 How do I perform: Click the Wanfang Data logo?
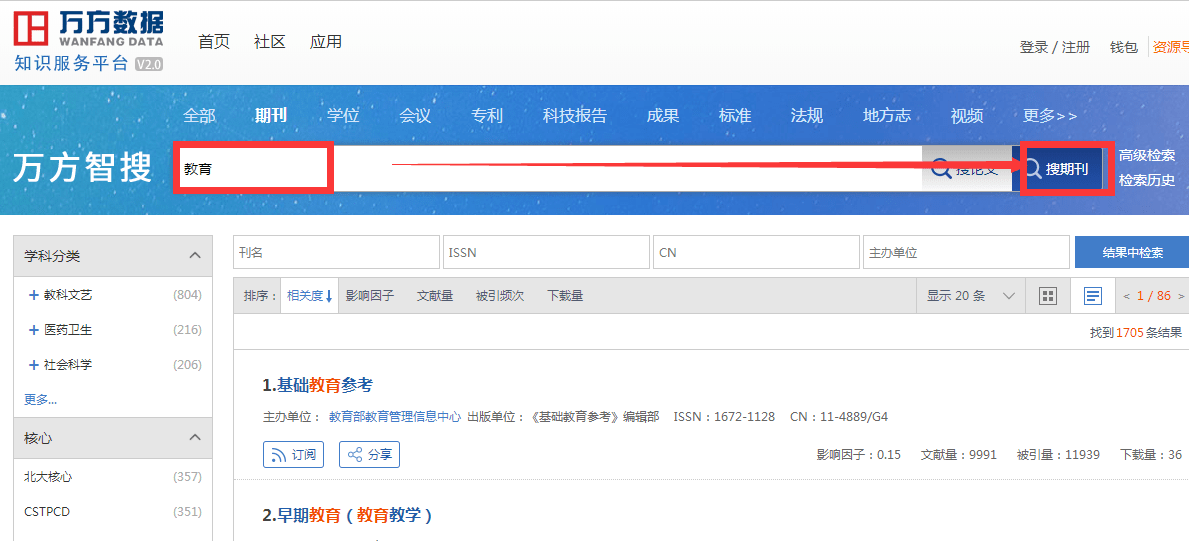click(89, 41)
